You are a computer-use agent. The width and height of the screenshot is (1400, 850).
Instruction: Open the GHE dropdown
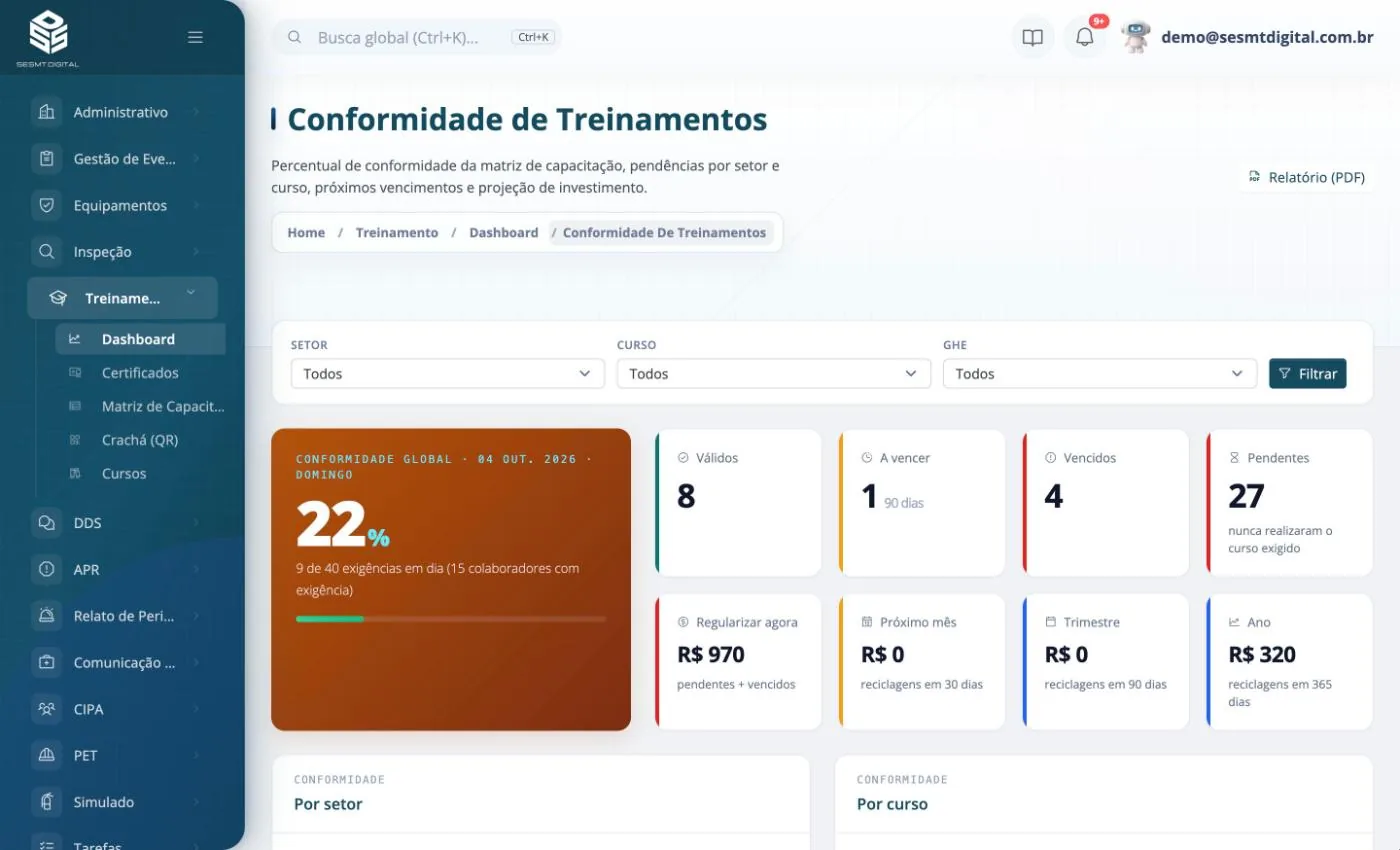point(1100,373)
